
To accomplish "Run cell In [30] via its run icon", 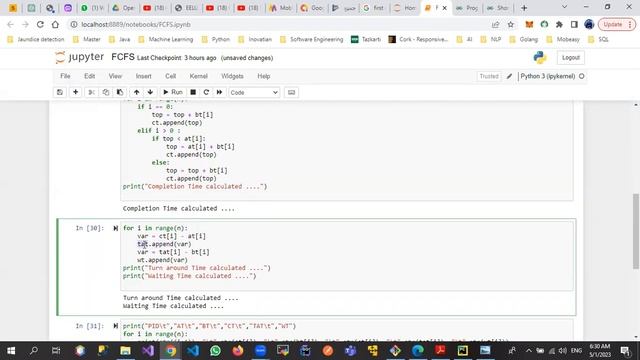I will click(x=116, y=228).
